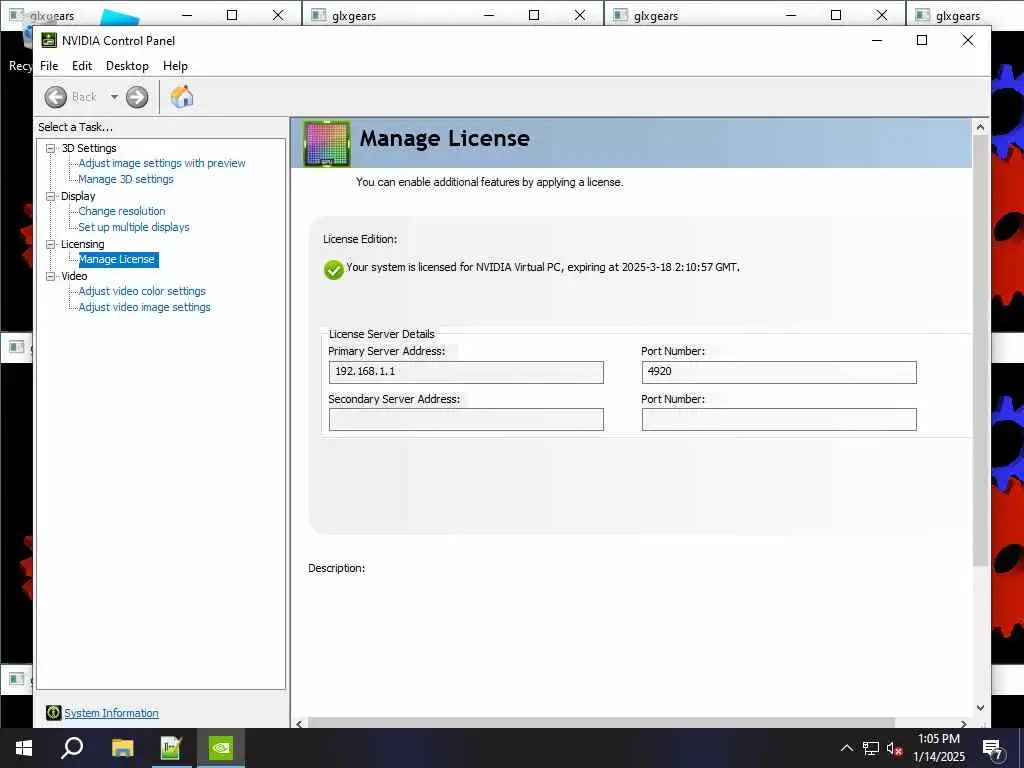Open Windows taskbar search
The image size is (1024, 768).
(72, 748)
